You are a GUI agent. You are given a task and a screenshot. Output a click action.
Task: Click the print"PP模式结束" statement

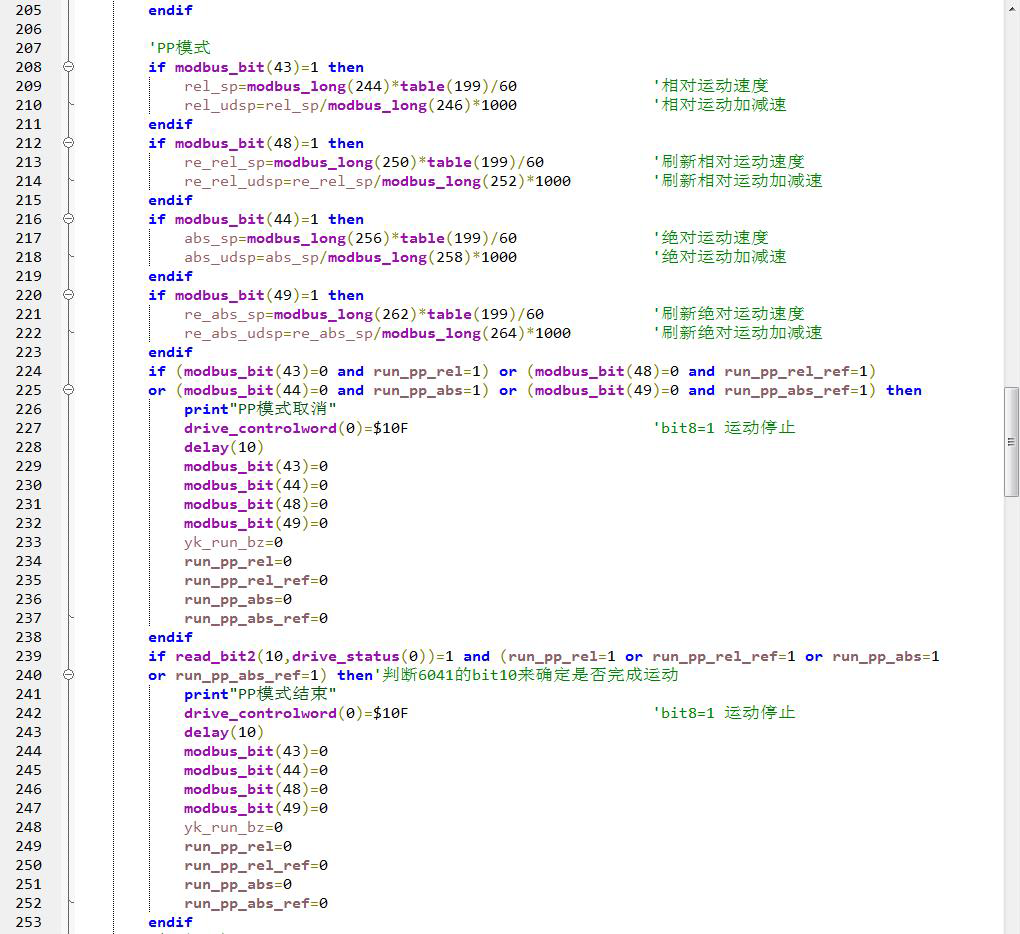[260, 694]
